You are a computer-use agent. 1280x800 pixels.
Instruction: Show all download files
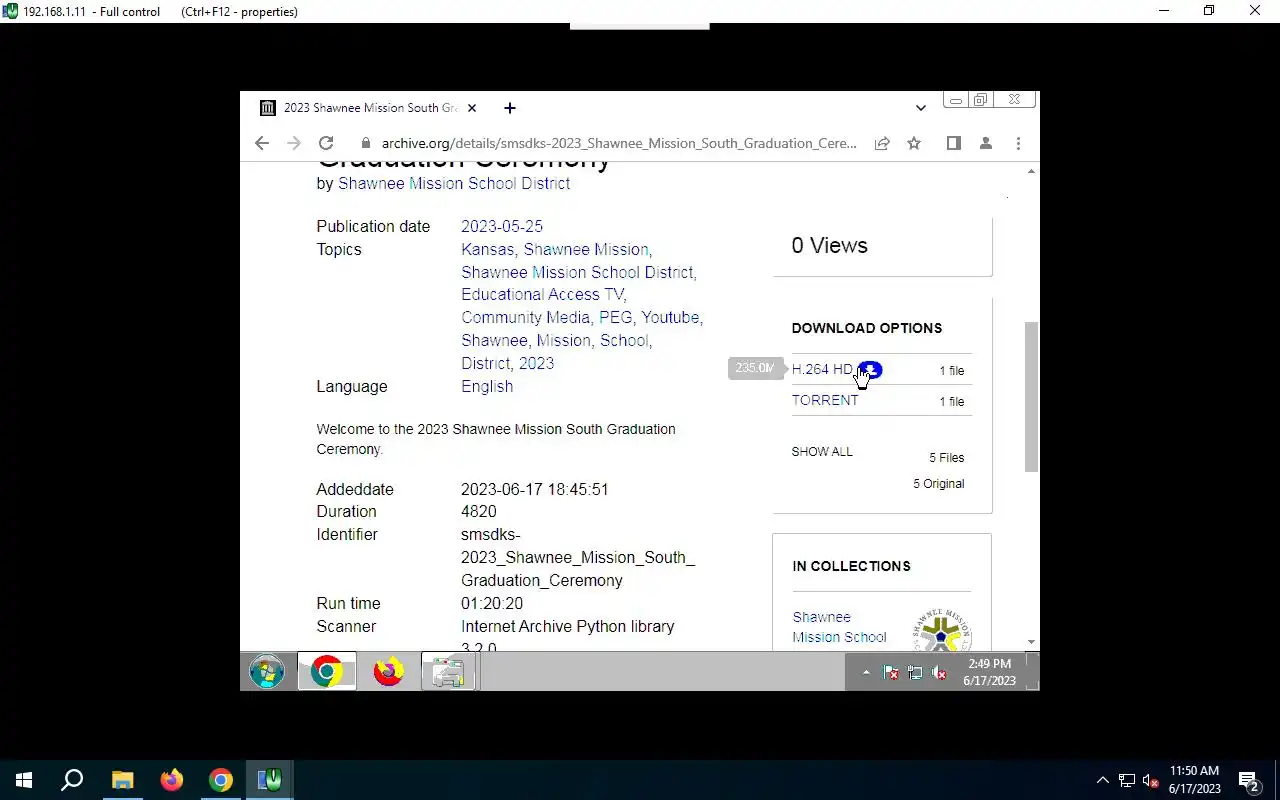(x=822, y=452)
